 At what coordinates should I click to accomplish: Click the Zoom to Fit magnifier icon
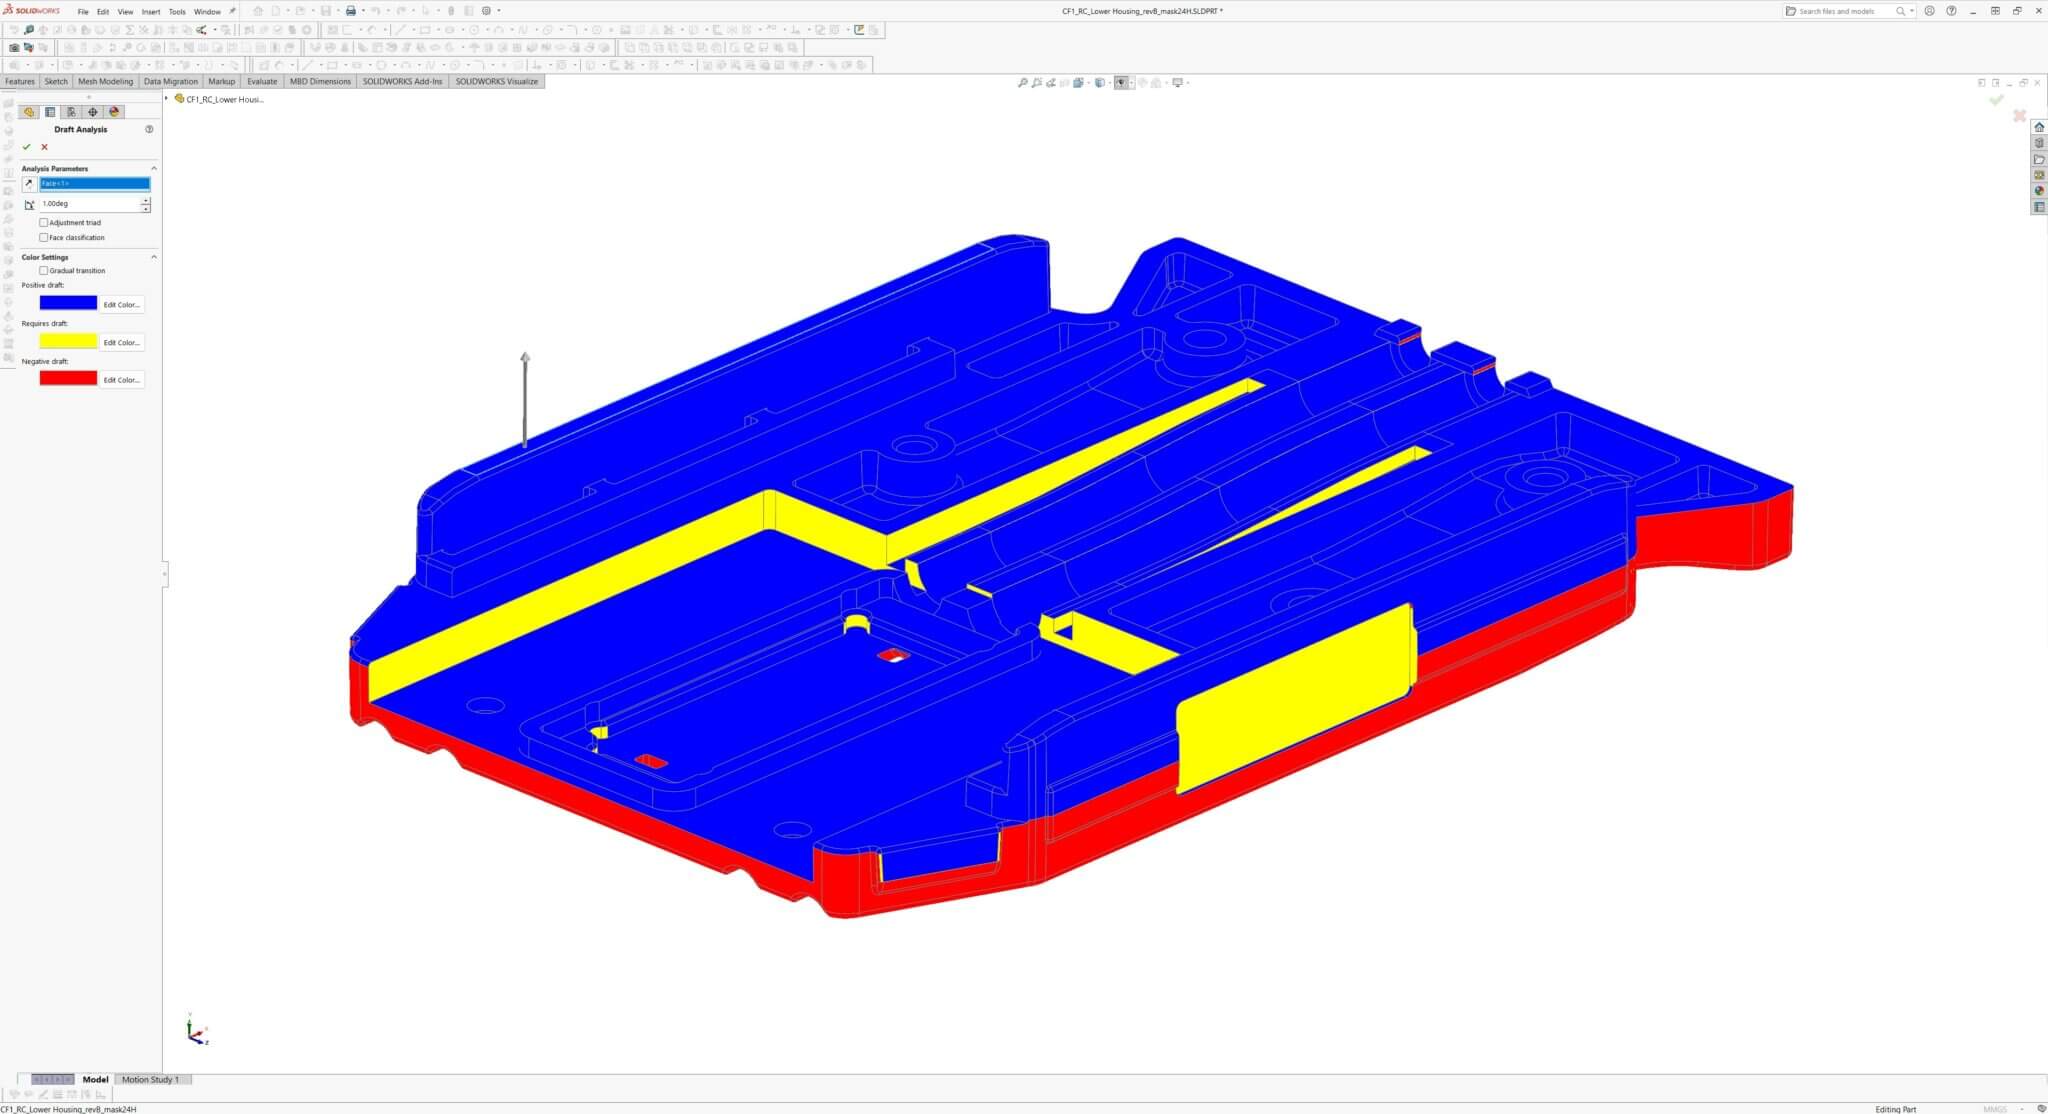[x=1022, y=83]
